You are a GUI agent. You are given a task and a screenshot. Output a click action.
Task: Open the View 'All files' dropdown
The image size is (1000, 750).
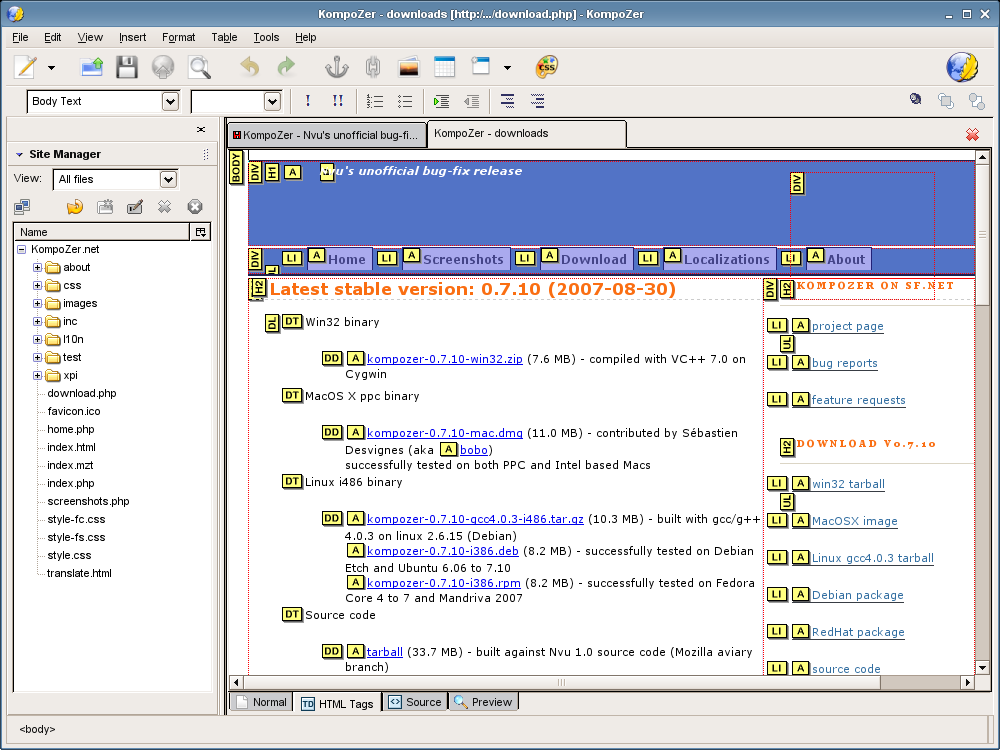[168, 179]
